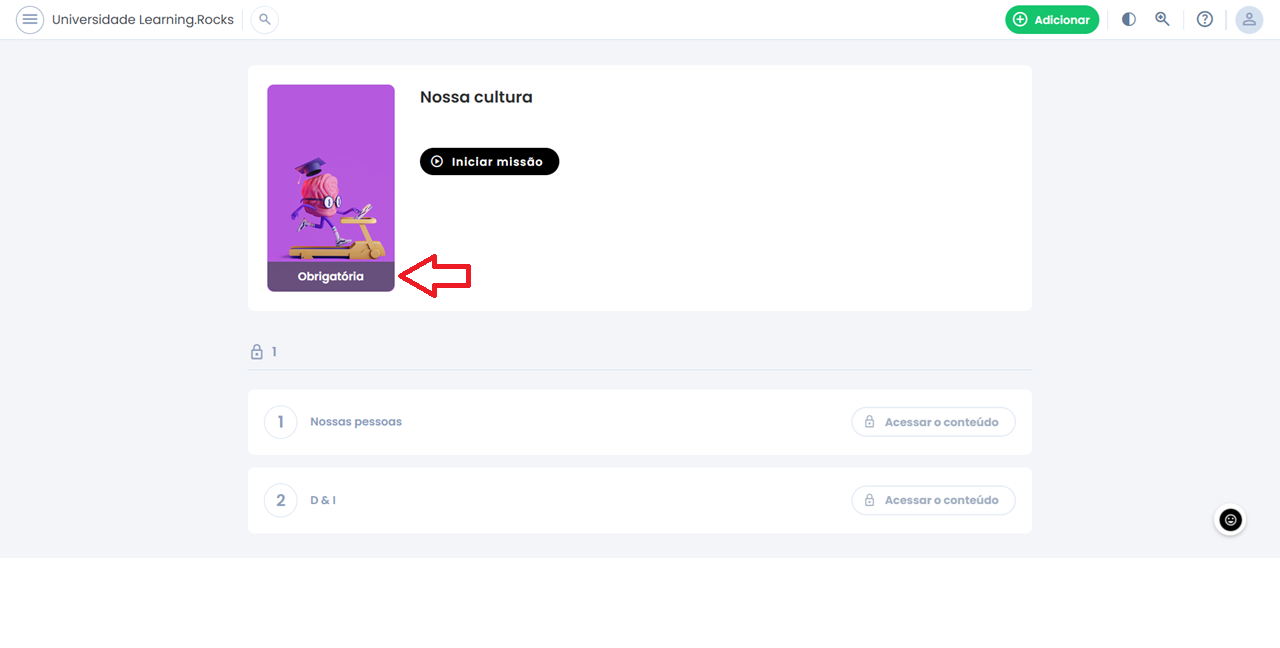Click the lock icon above stage list
Viewport: 1280px width, 648px height.
(x=257, y=352)
